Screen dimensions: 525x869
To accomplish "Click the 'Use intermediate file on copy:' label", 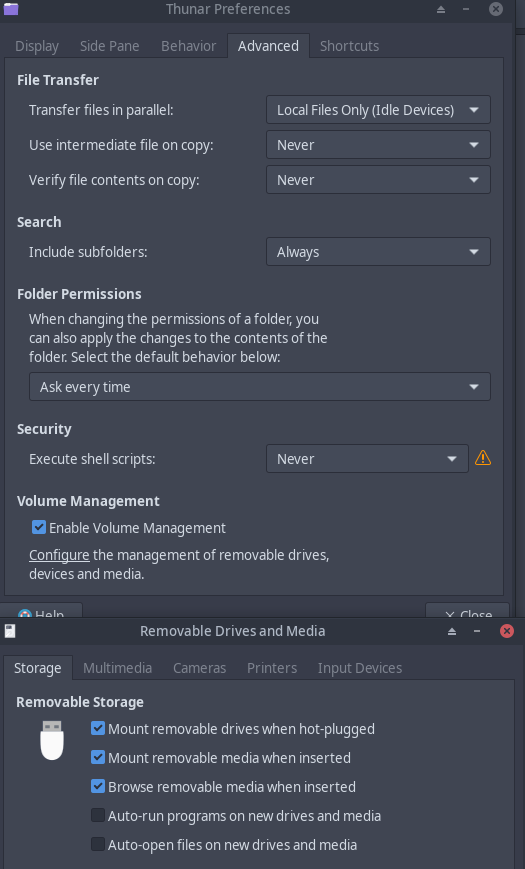I will 121,145.
